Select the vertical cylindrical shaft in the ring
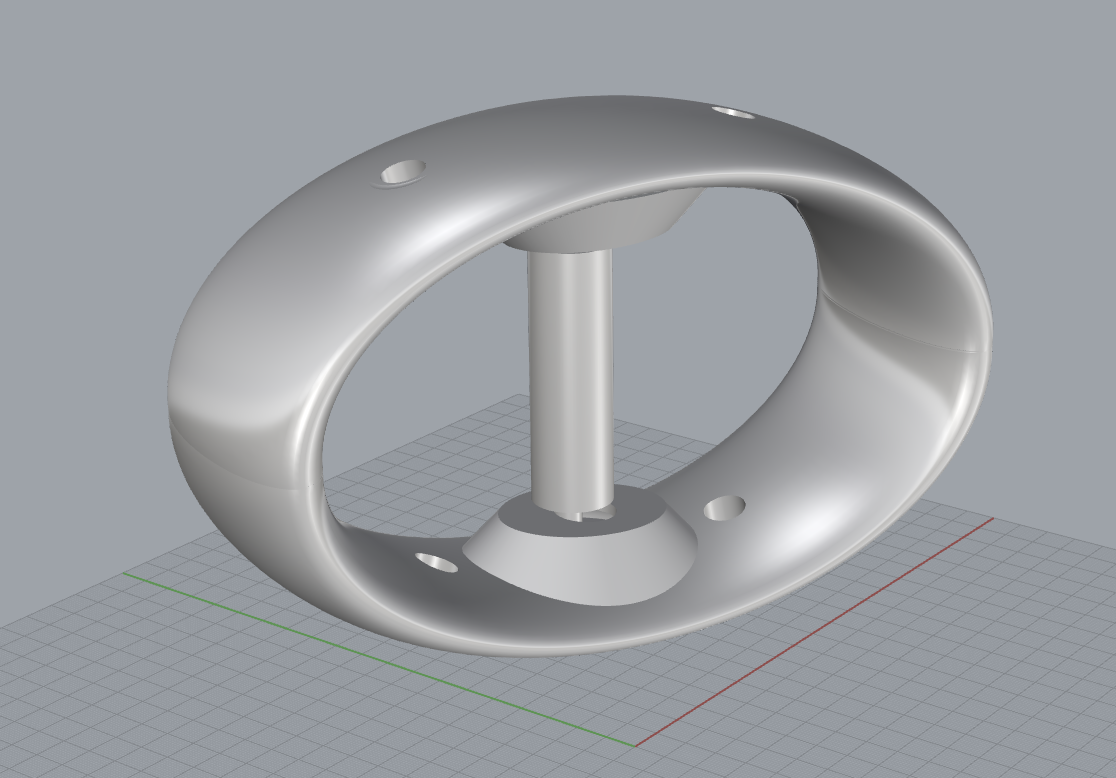The image size is (1116, 778). coord(571,379)
